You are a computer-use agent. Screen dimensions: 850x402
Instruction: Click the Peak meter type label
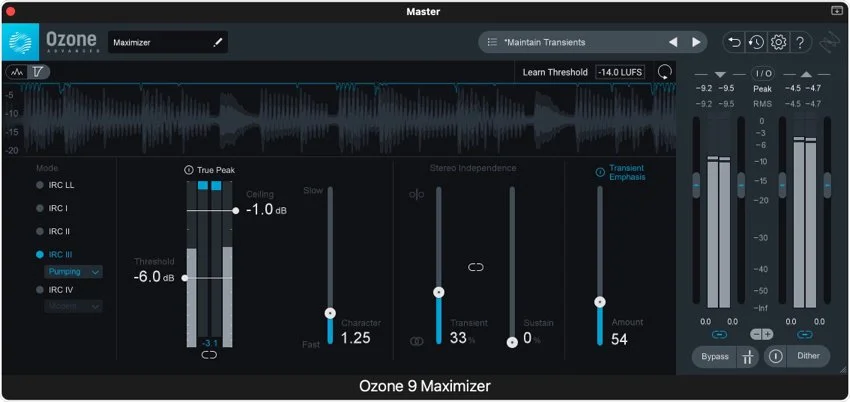click(x=762, y=88)
